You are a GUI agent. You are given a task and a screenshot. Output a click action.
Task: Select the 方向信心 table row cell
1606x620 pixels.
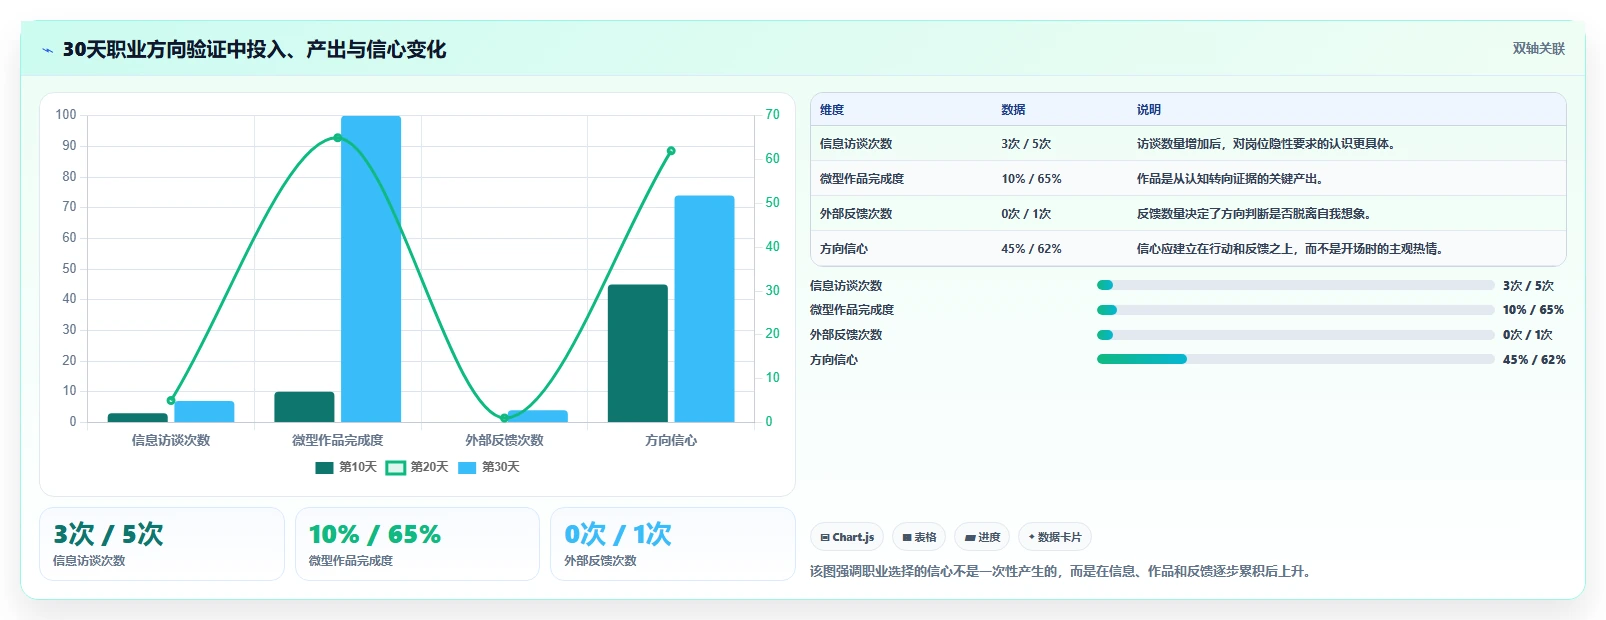pyautogui.click(x=844, y=249)
